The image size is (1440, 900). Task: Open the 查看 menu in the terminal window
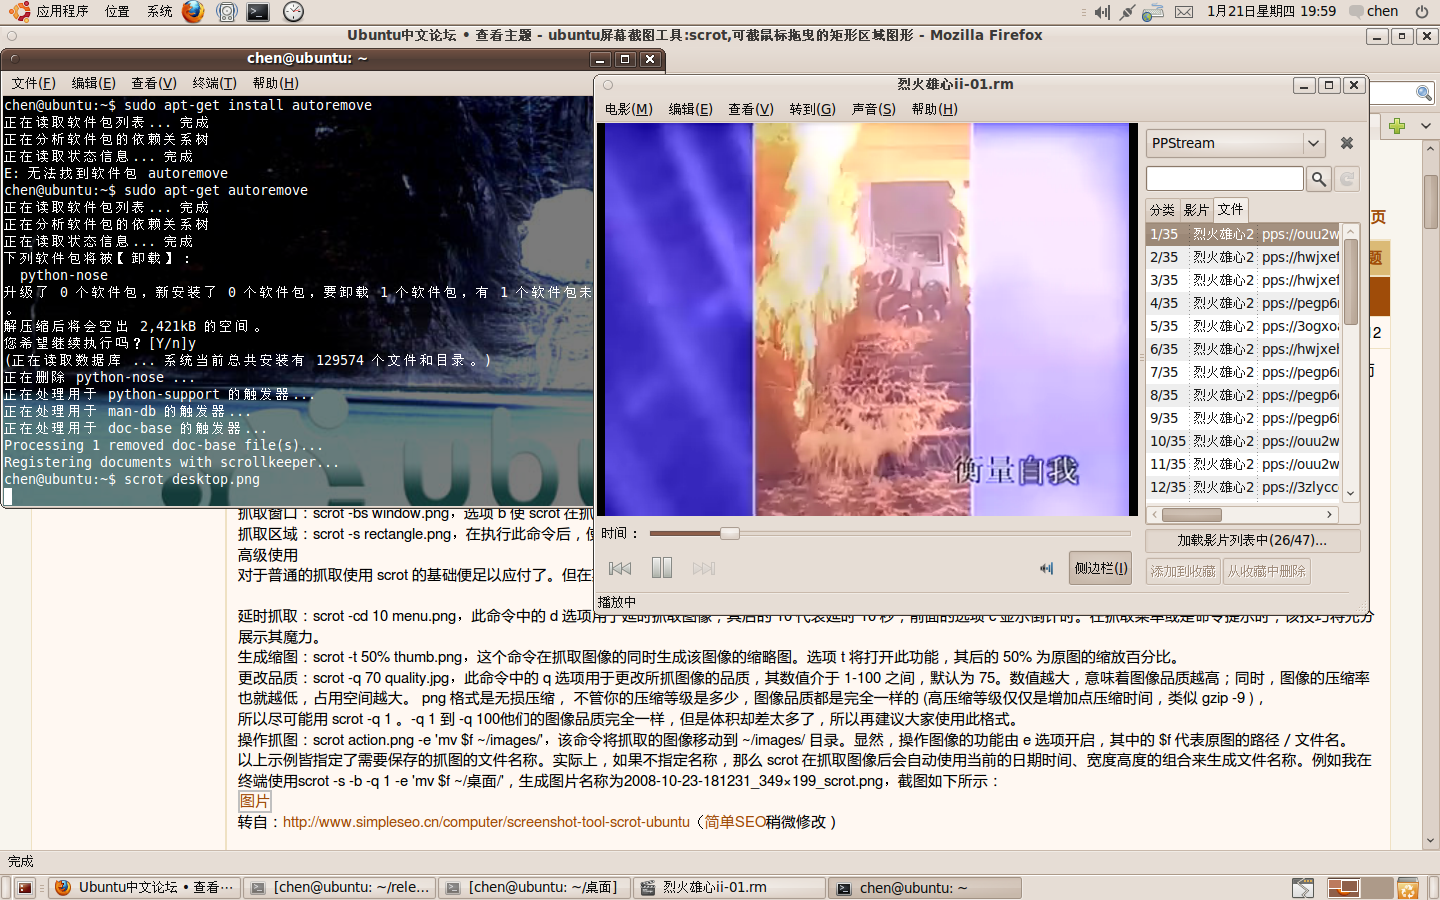click(154, 83)
